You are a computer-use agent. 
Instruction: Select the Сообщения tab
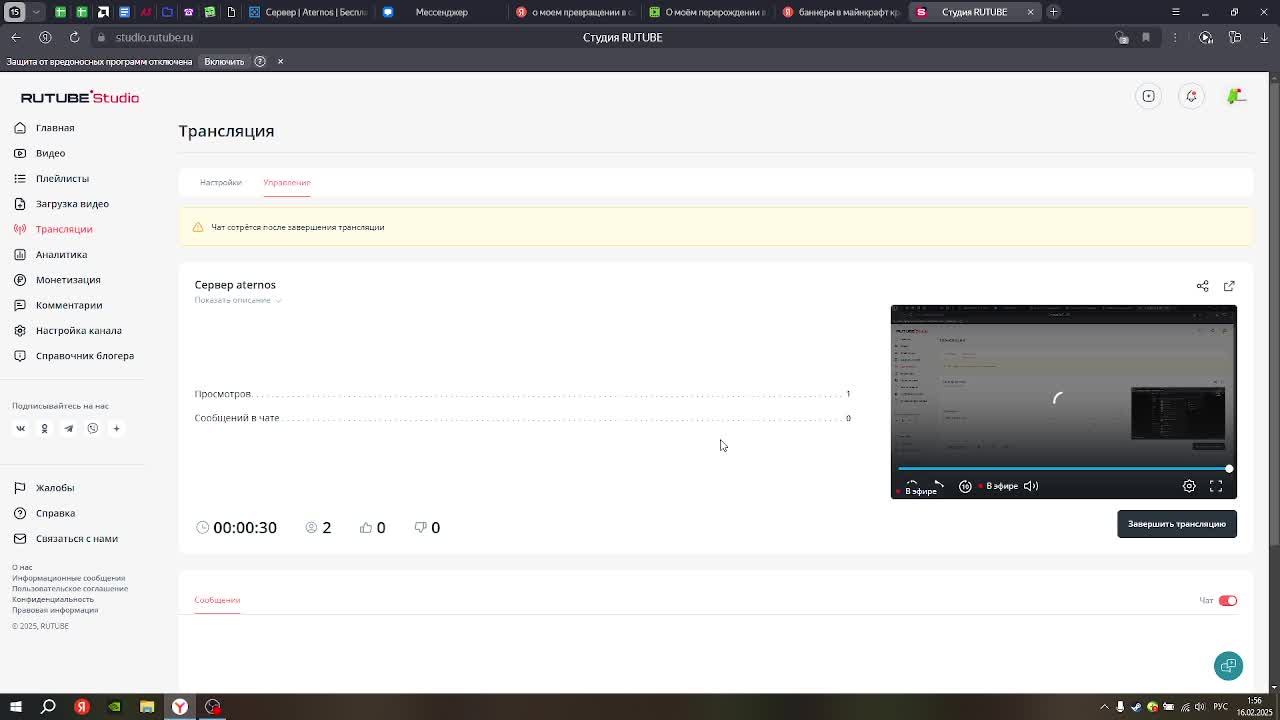[217, 600]
